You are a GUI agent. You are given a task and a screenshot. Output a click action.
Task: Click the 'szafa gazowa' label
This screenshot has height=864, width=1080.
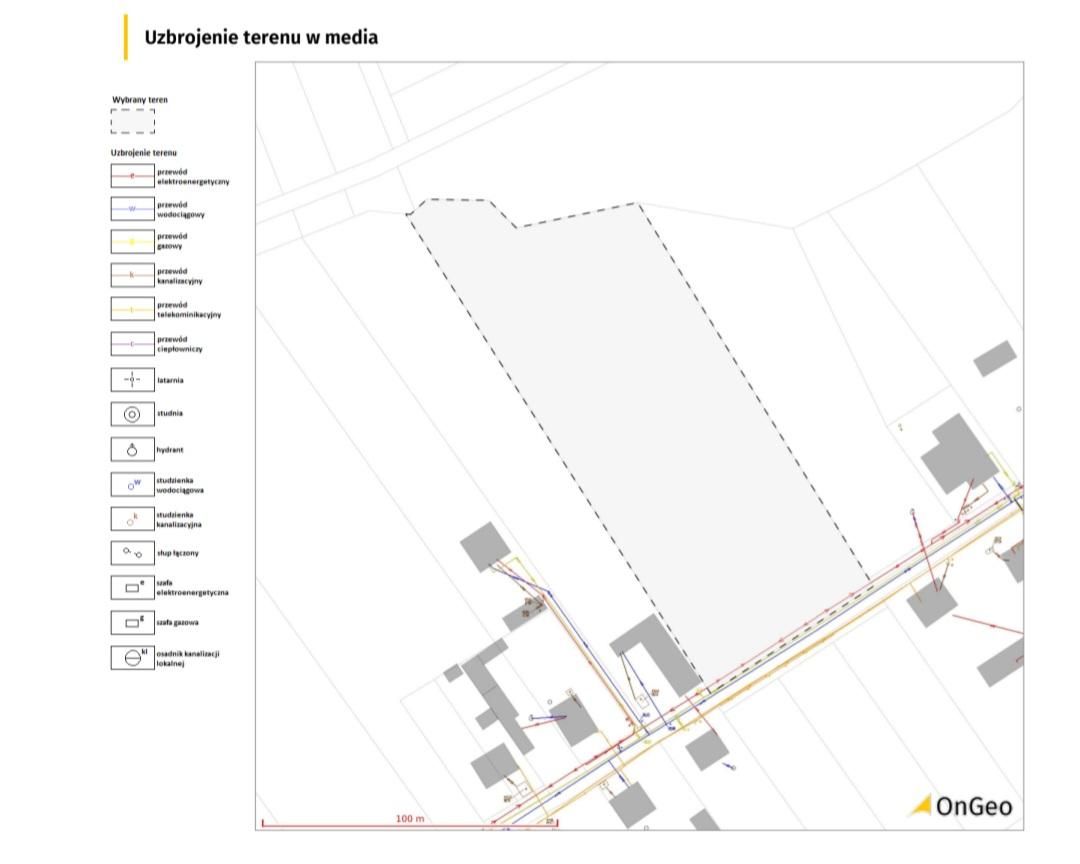pos(177,622)
